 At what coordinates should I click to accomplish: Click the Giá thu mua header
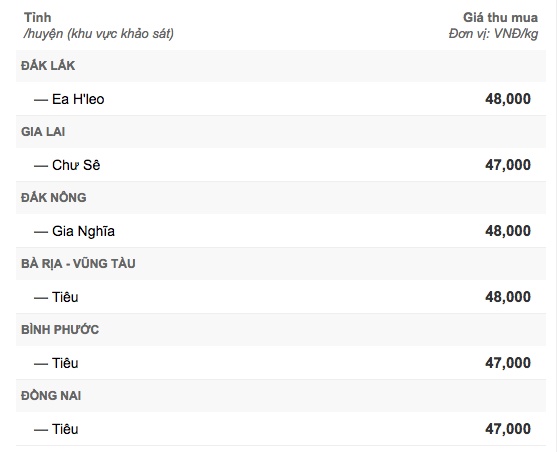(x=500, y=17)
